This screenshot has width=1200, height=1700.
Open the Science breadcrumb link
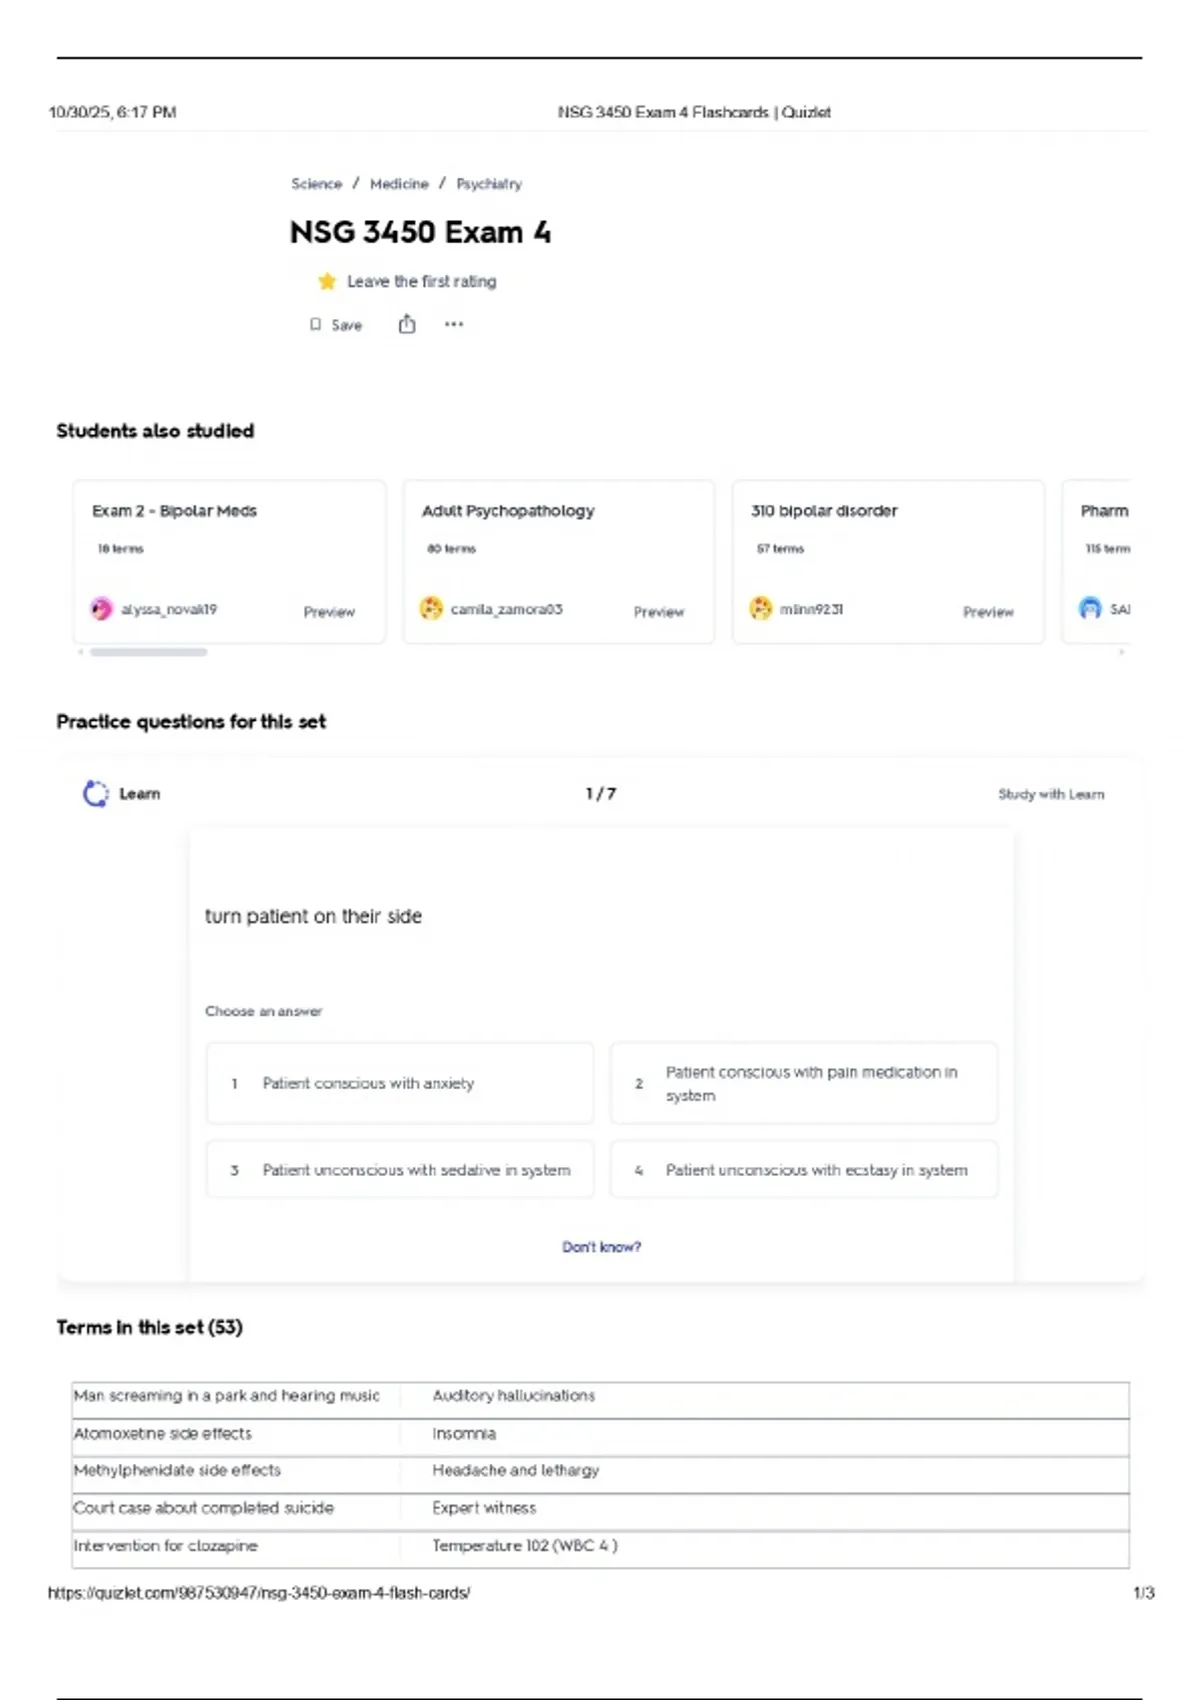(x=316, y=184)
